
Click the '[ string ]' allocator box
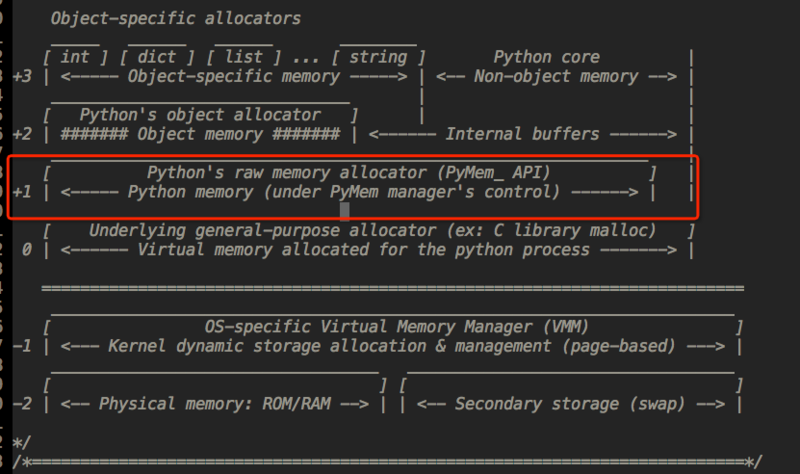tap(378, 57)
